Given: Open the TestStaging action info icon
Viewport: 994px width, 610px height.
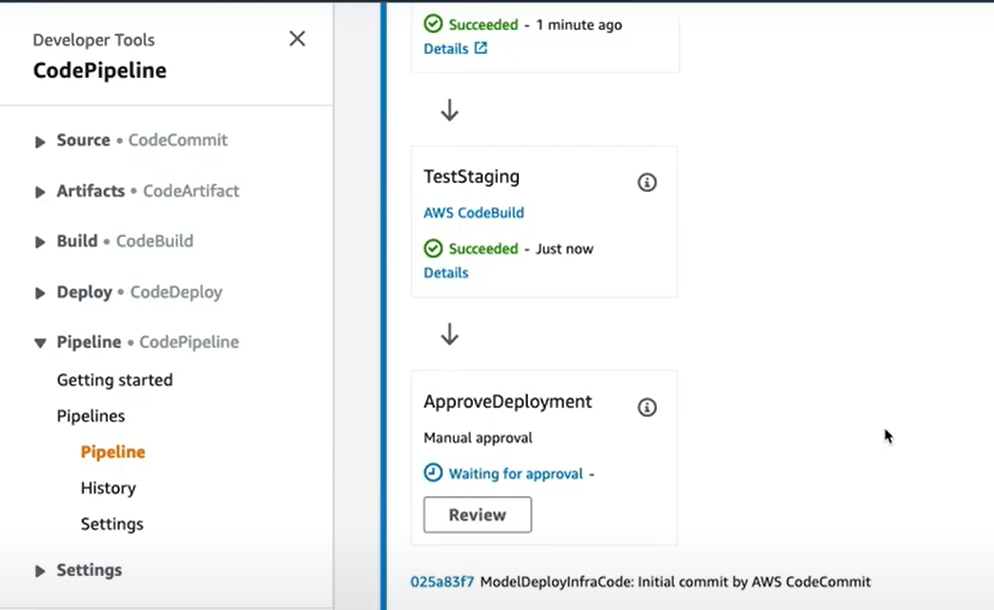Looking at the screenshot, I should (x=647, y=182).
